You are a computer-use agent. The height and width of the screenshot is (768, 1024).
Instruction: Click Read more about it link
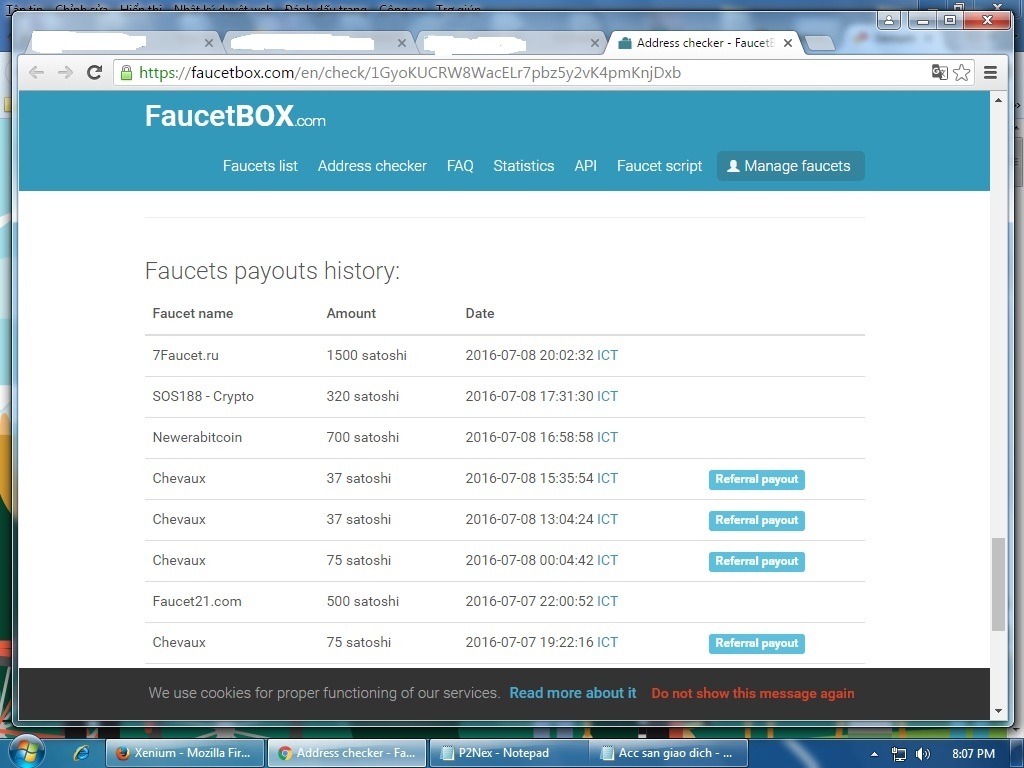573,693
